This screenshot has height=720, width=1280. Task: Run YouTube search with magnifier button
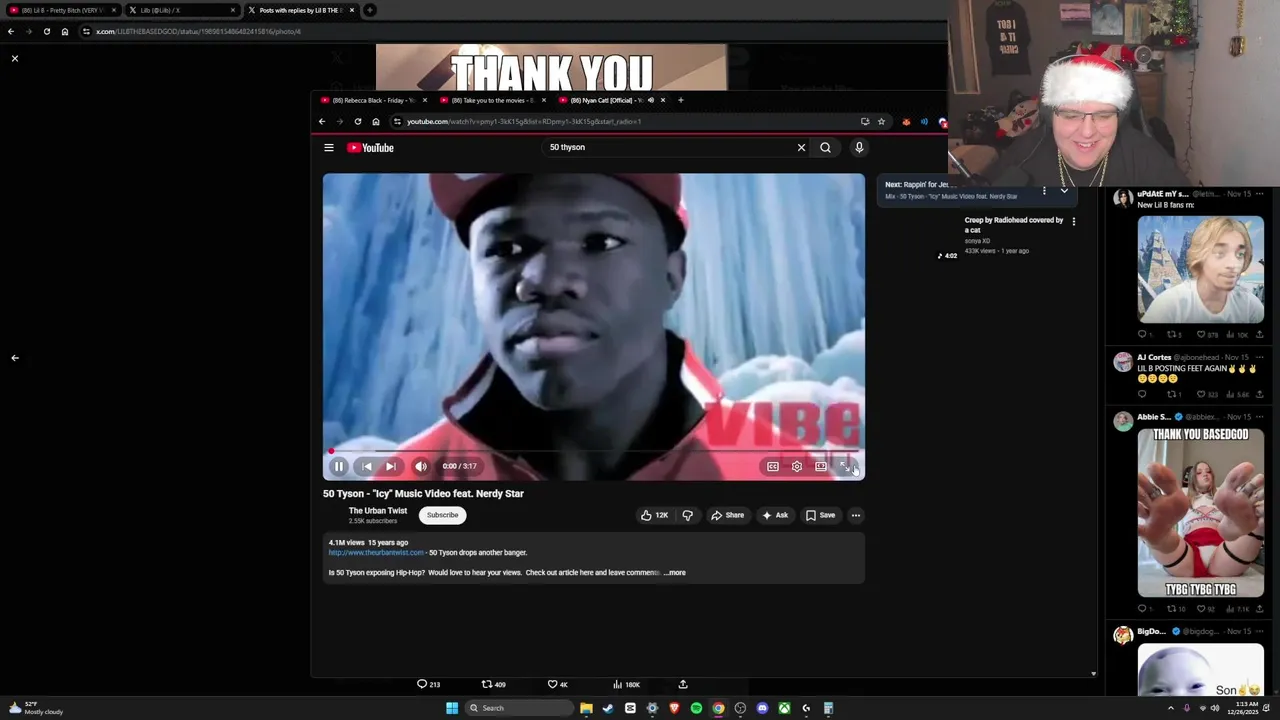(x=825, y=148)
